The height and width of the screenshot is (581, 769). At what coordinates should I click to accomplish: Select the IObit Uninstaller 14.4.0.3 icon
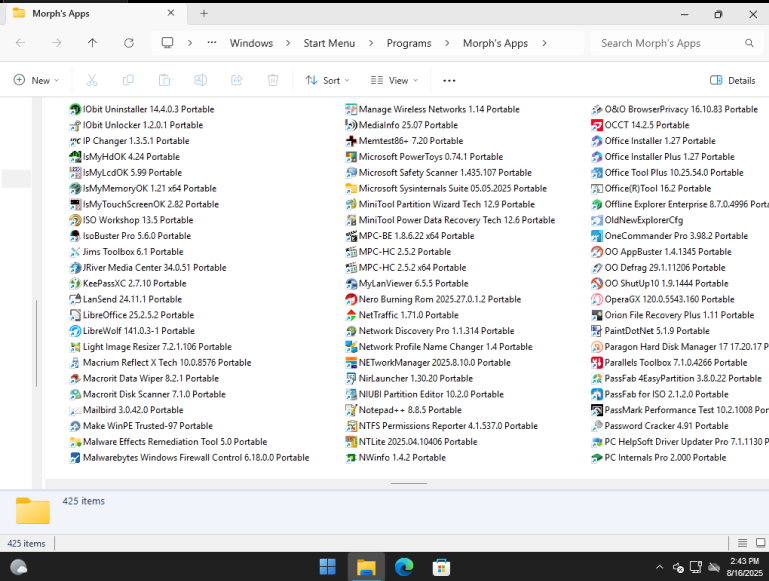point(75,109)
